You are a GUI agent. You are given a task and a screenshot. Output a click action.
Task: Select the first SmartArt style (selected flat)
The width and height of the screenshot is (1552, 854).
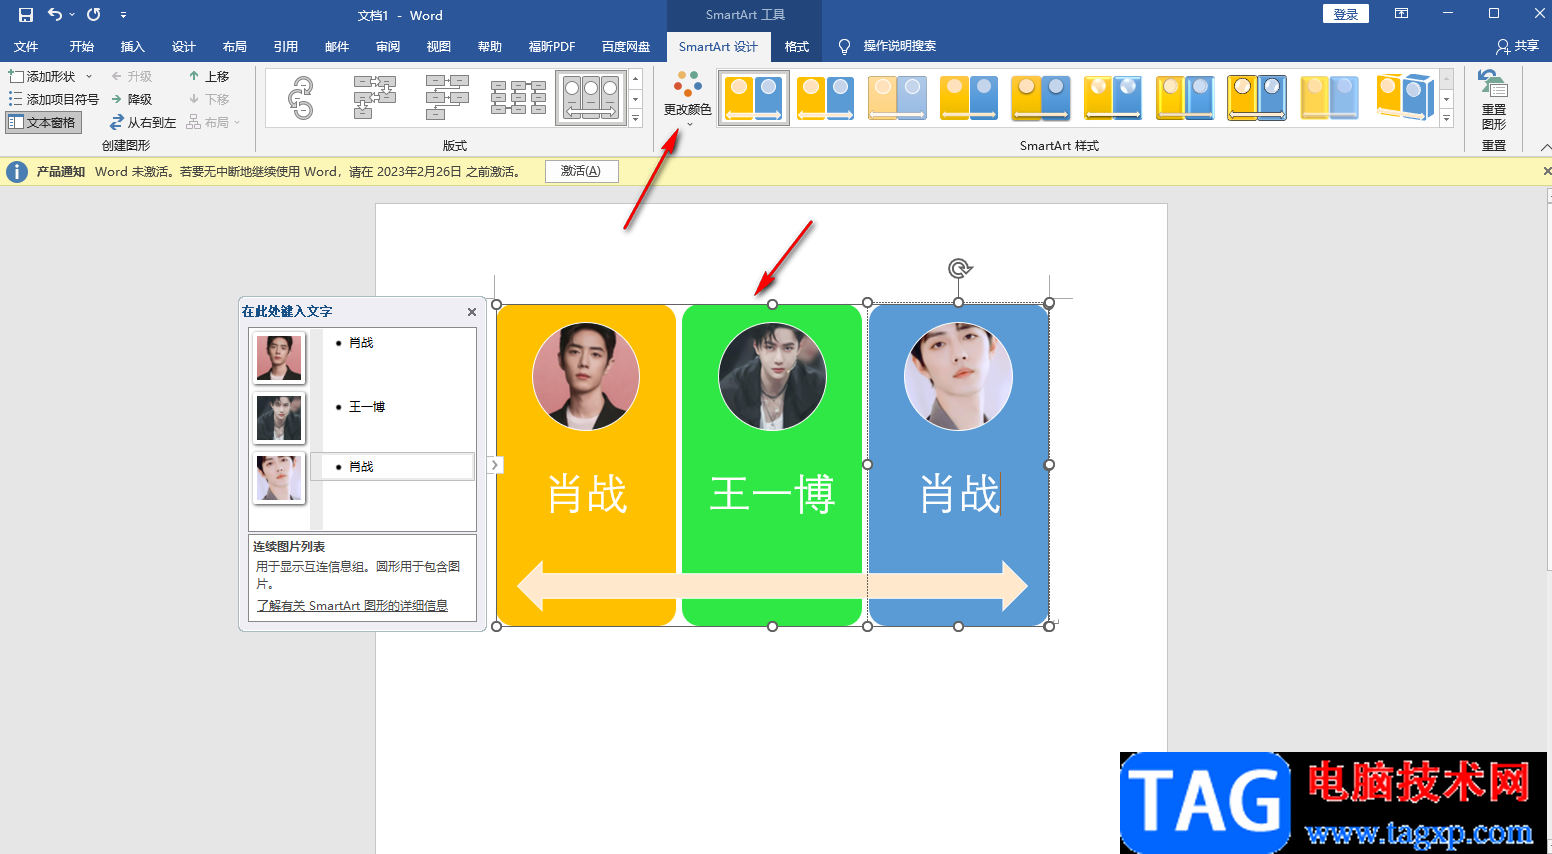754,98
